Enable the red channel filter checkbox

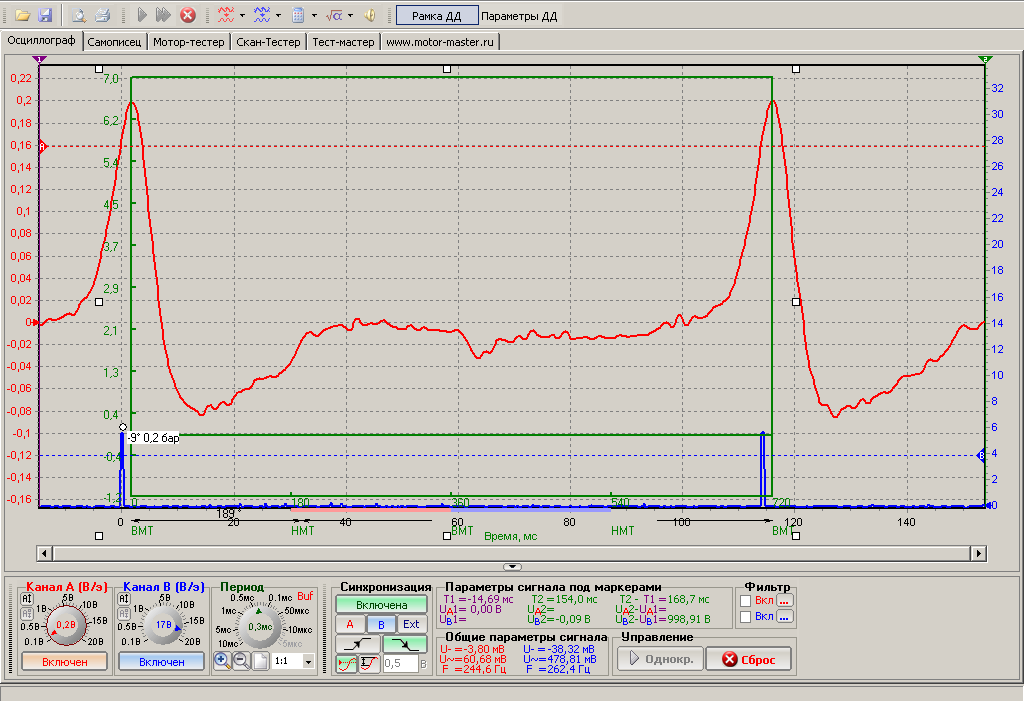(746, 601)
